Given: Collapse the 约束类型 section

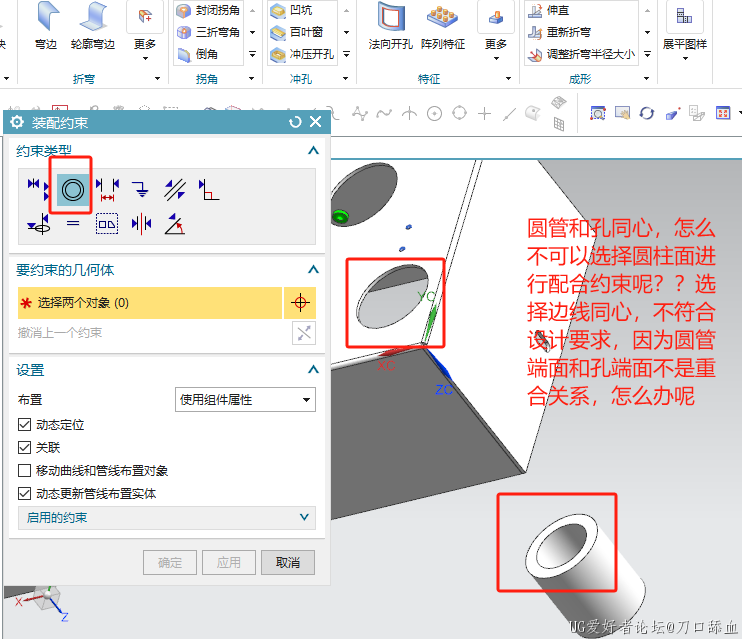Looking at the screenshot, I should point(313,150).
